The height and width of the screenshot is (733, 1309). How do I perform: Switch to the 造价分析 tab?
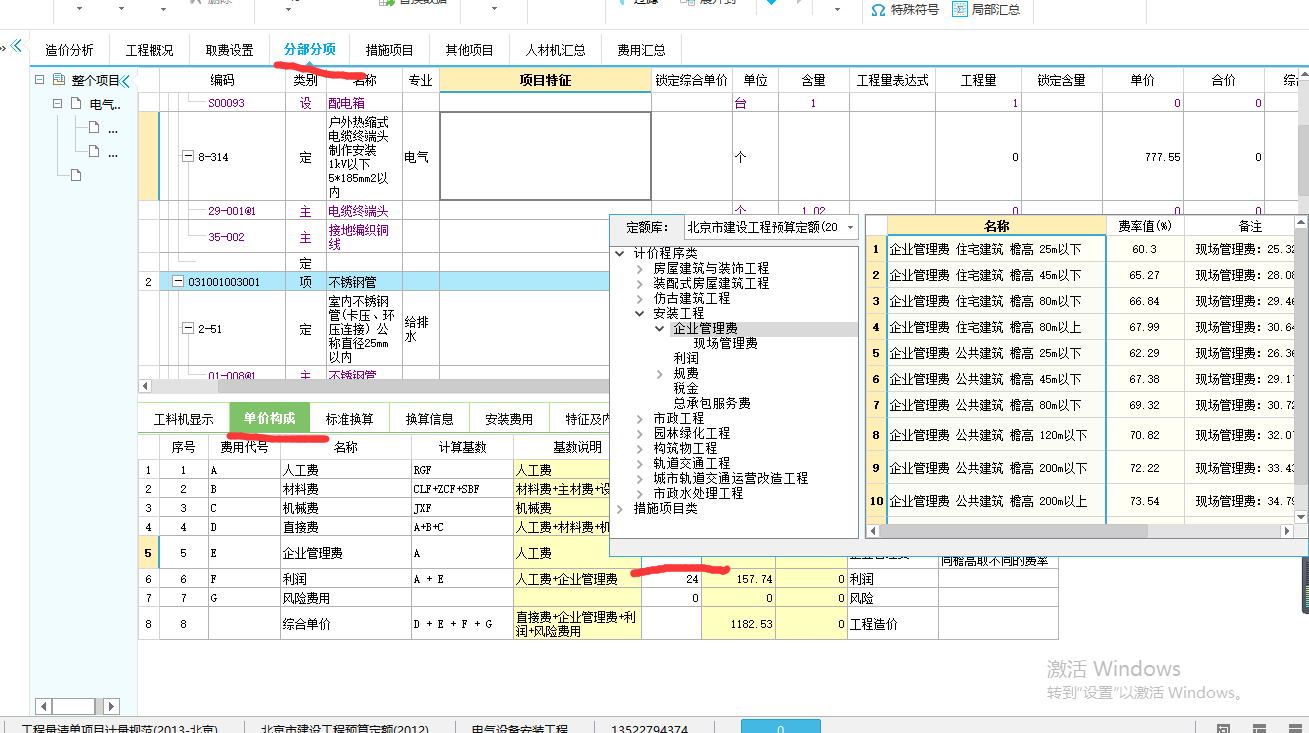click(69, 50)
